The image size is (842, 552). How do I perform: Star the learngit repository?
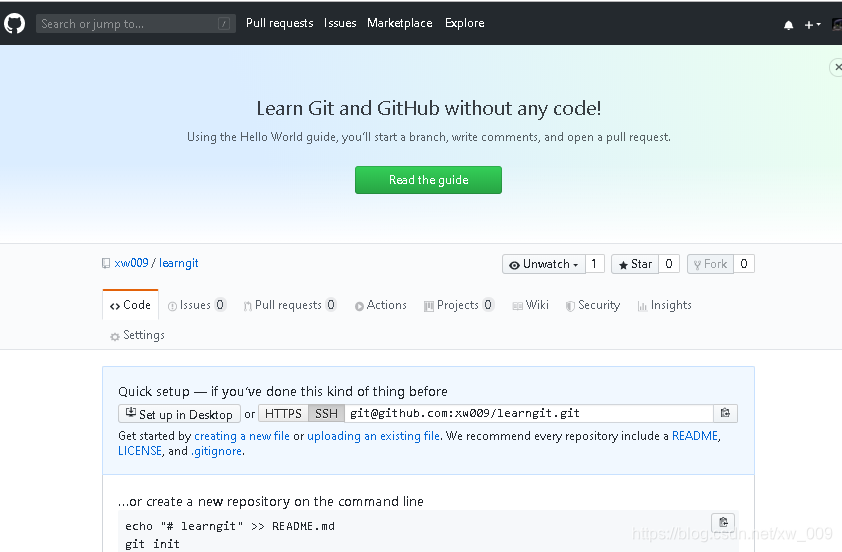[635, 264]
